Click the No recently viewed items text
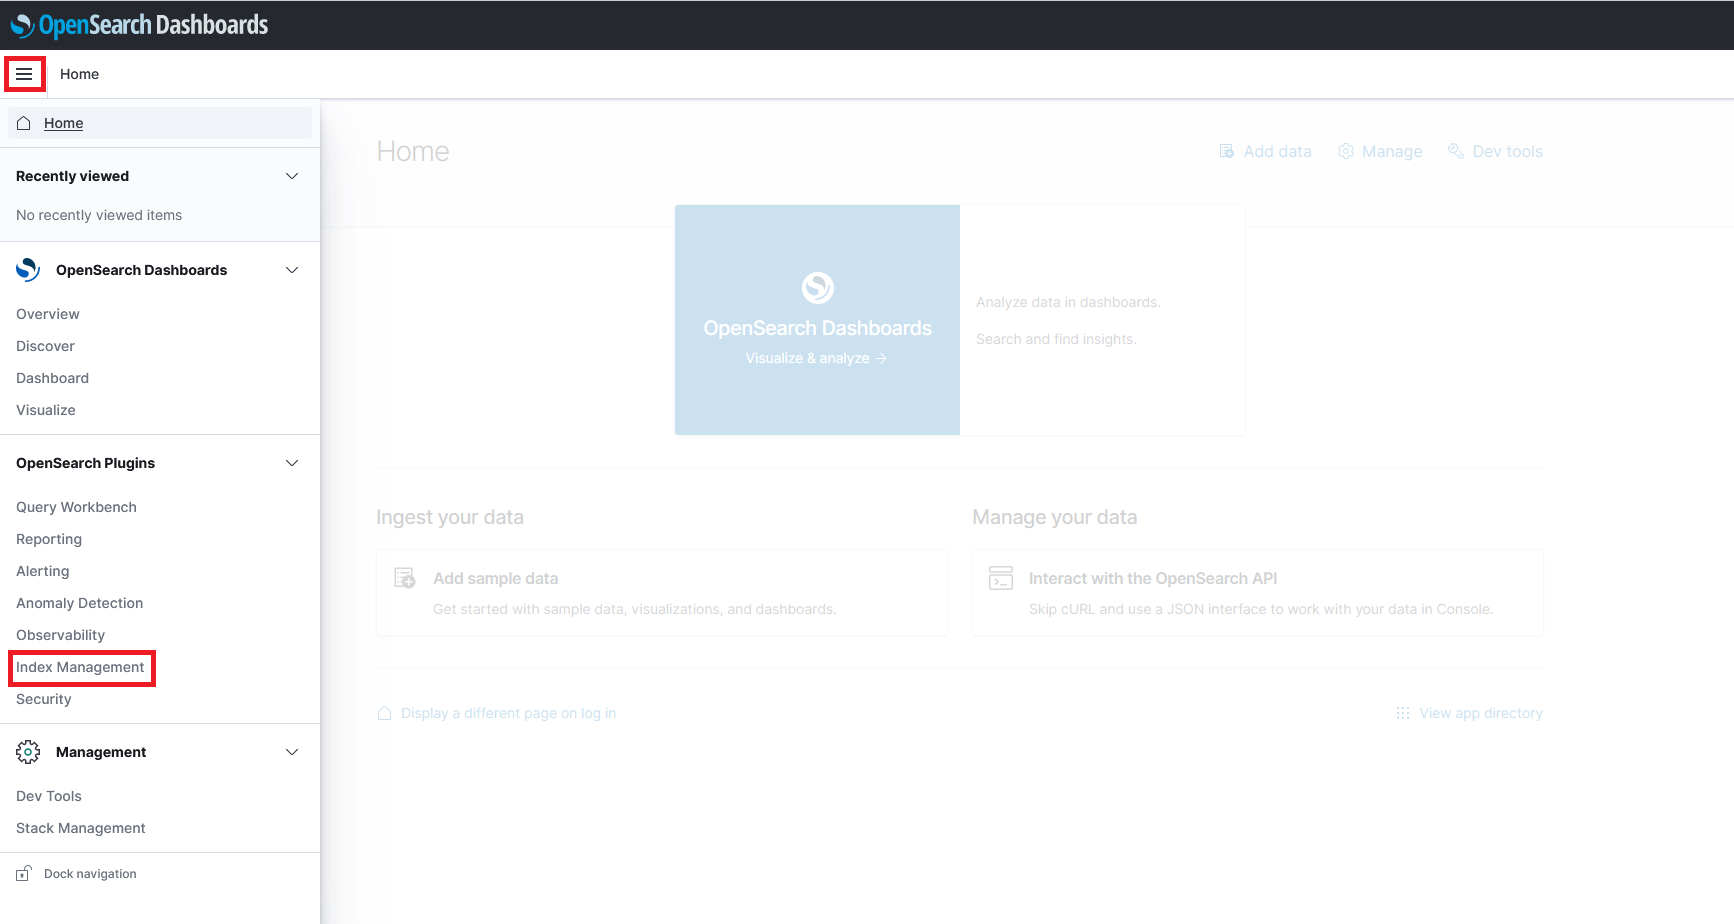 [x=99, y=215]
